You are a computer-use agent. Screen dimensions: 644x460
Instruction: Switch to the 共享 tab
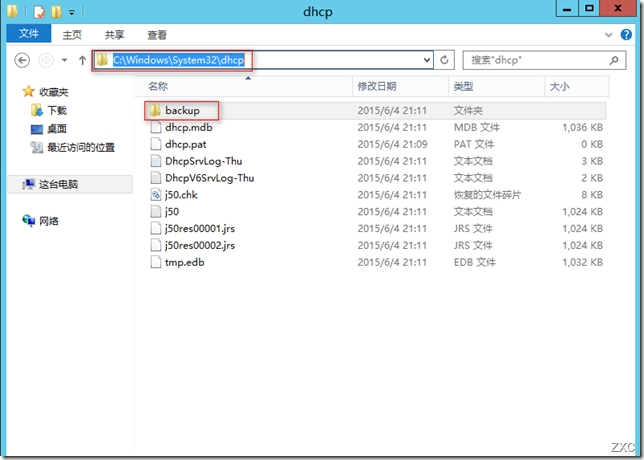(114, 35)
